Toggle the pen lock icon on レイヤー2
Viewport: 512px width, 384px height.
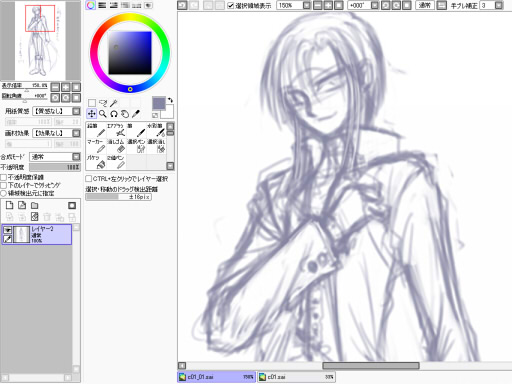(7, 239)
